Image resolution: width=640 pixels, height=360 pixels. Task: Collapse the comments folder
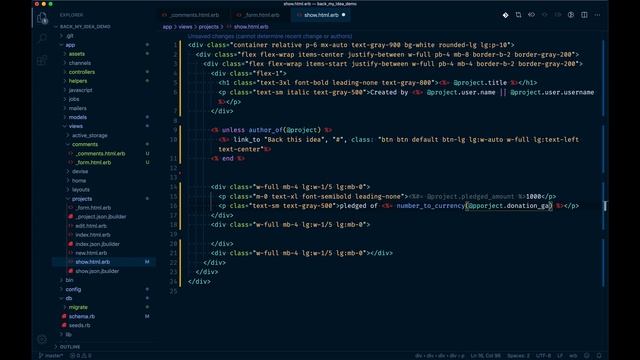[x=85, y=144]
